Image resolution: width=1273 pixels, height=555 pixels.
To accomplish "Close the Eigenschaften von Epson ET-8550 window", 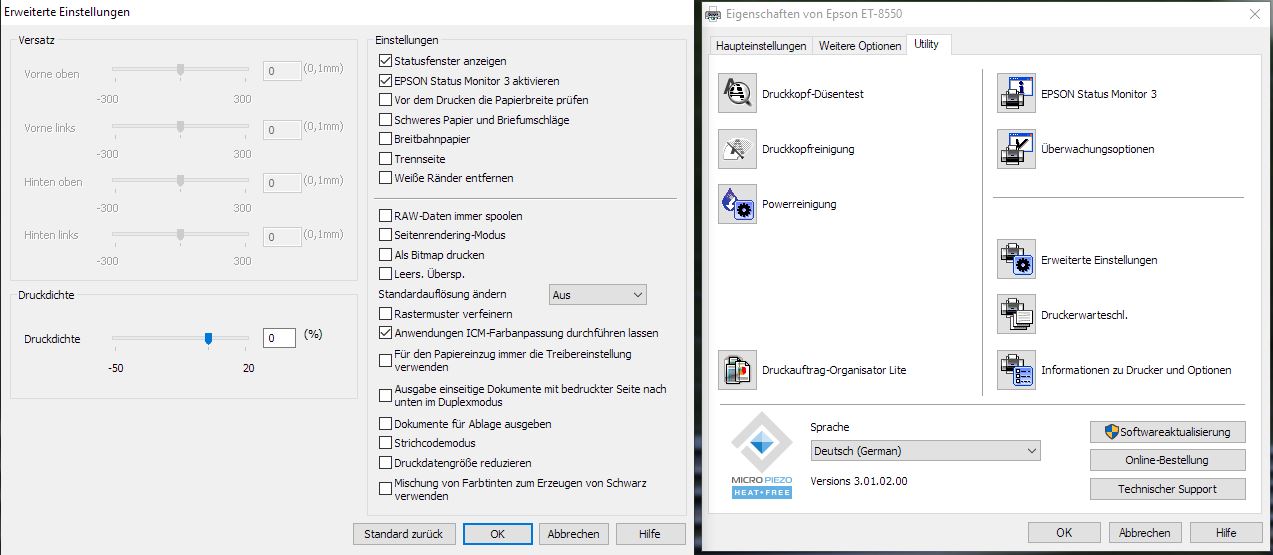I will (x=1254, y=14).
